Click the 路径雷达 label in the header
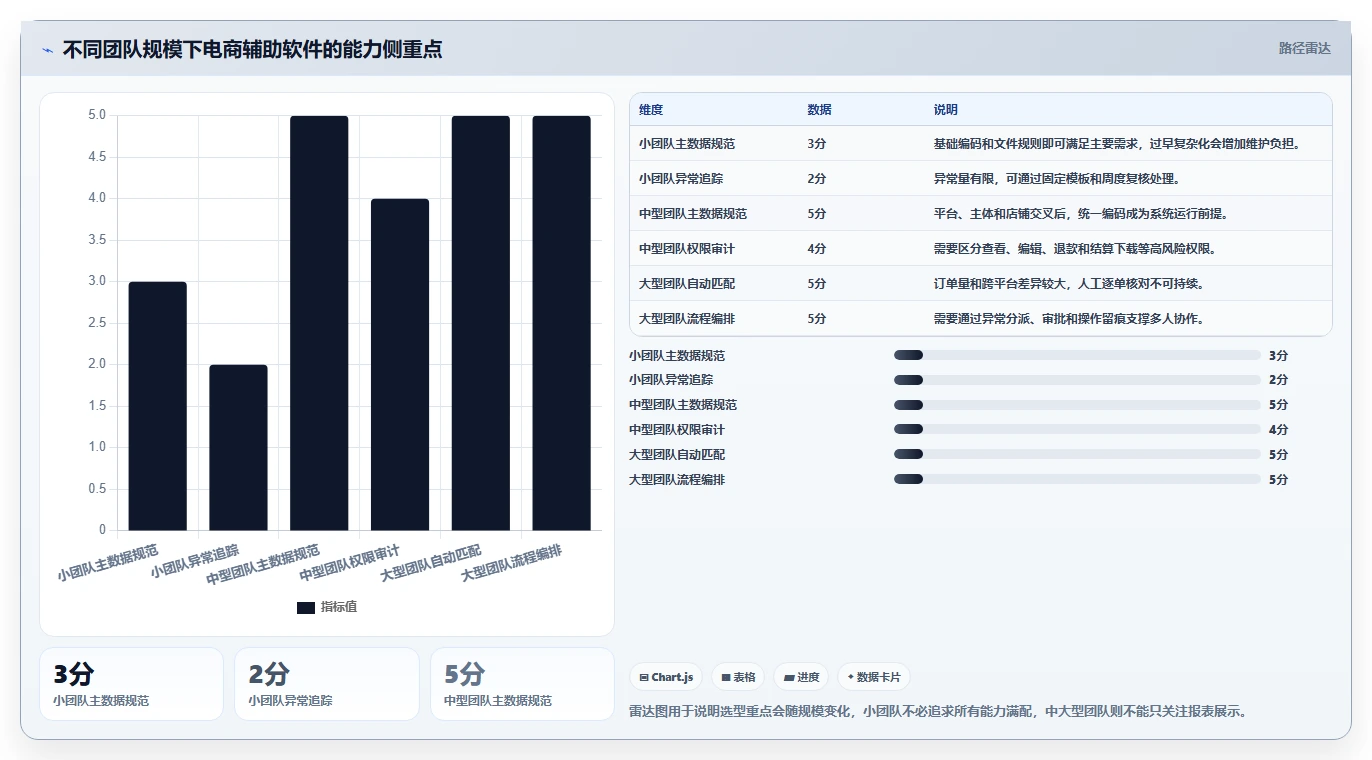This screenshot has height=760, width=1372. tap(1304, 48)
